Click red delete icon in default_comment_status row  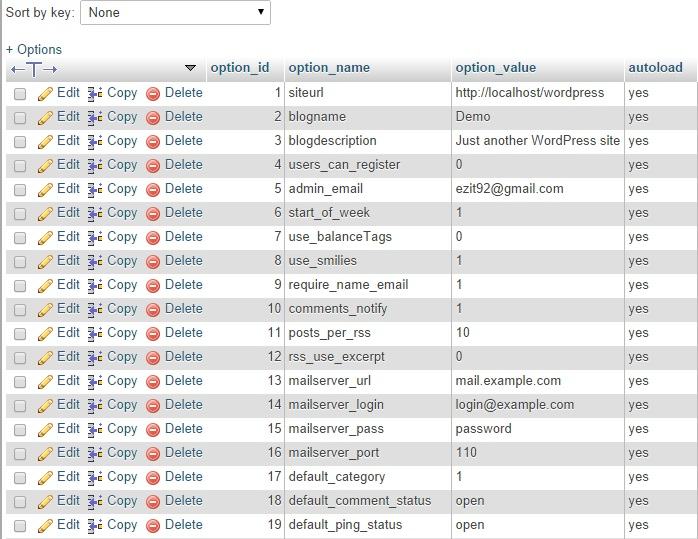point(153,503)
